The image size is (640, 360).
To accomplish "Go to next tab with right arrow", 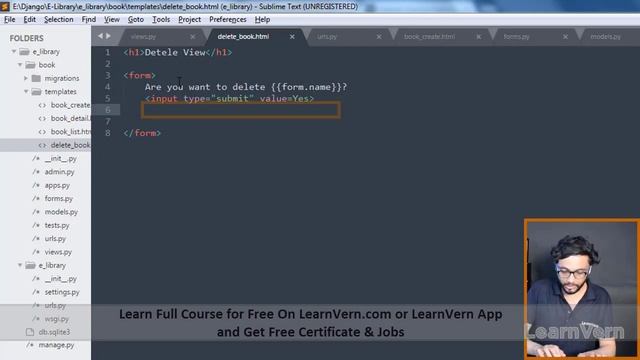I will click(108, 36).
